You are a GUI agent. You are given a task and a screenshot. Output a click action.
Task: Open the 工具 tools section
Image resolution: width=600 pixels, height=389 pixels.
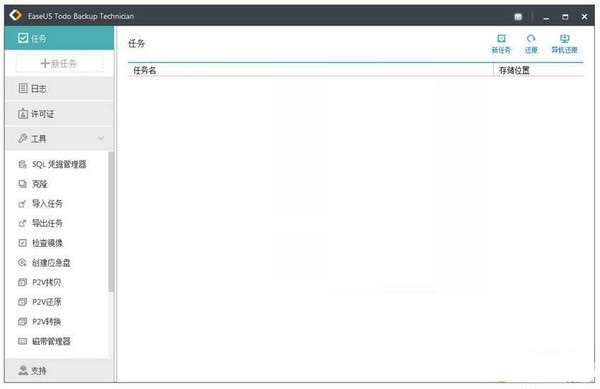[59, 138]
